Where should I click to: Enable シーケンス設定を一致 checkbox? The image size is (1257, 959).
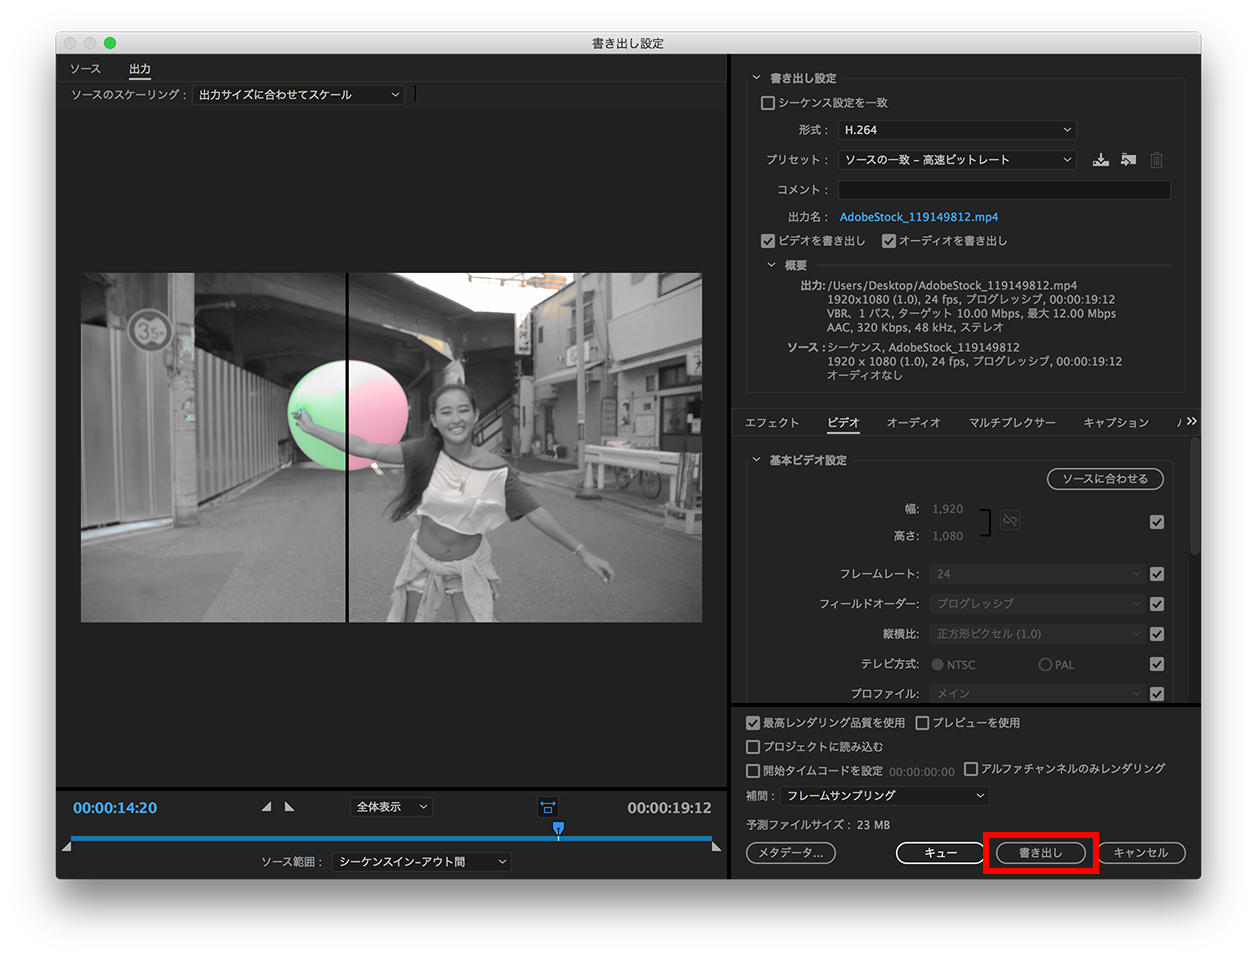click(768, 103)
